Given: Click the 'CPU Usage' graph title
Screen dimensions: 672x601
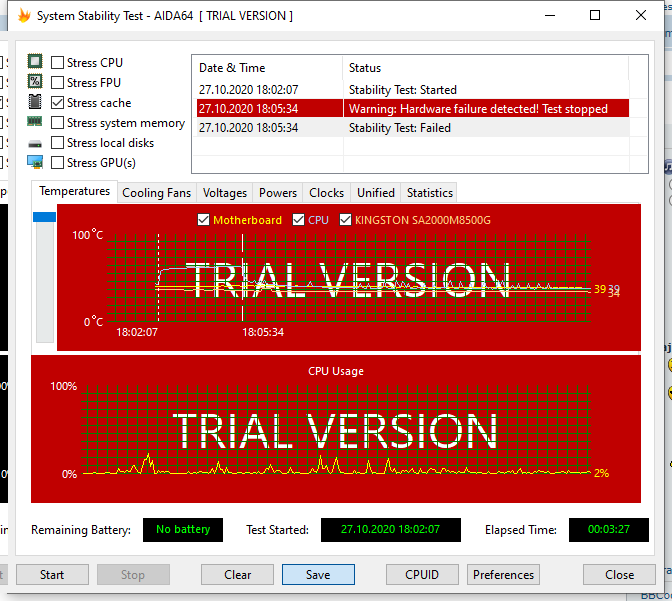Looking at the screenshot, I should click(336, 371).
